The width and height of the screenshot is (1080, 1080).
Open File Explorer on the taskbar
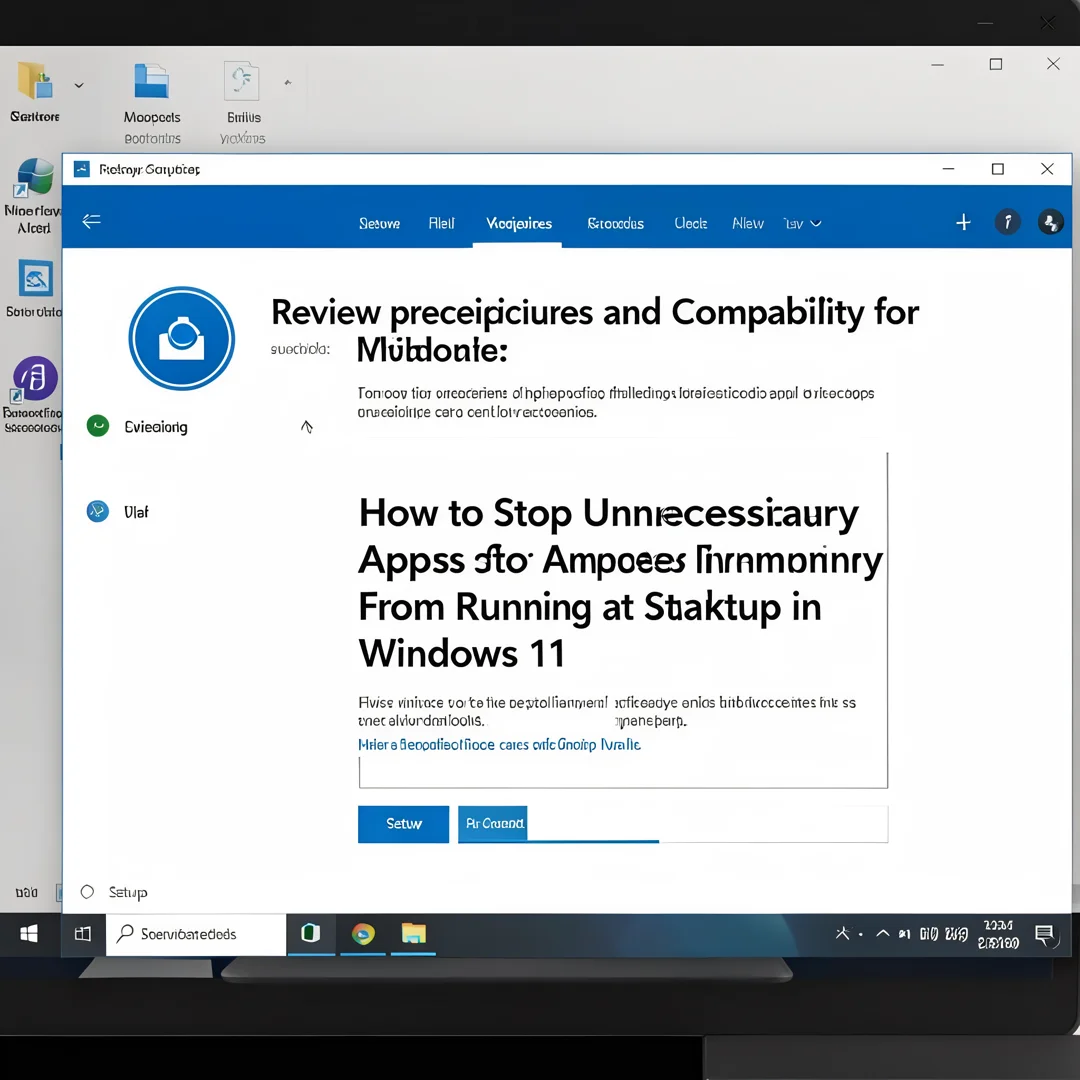(413, 933)
